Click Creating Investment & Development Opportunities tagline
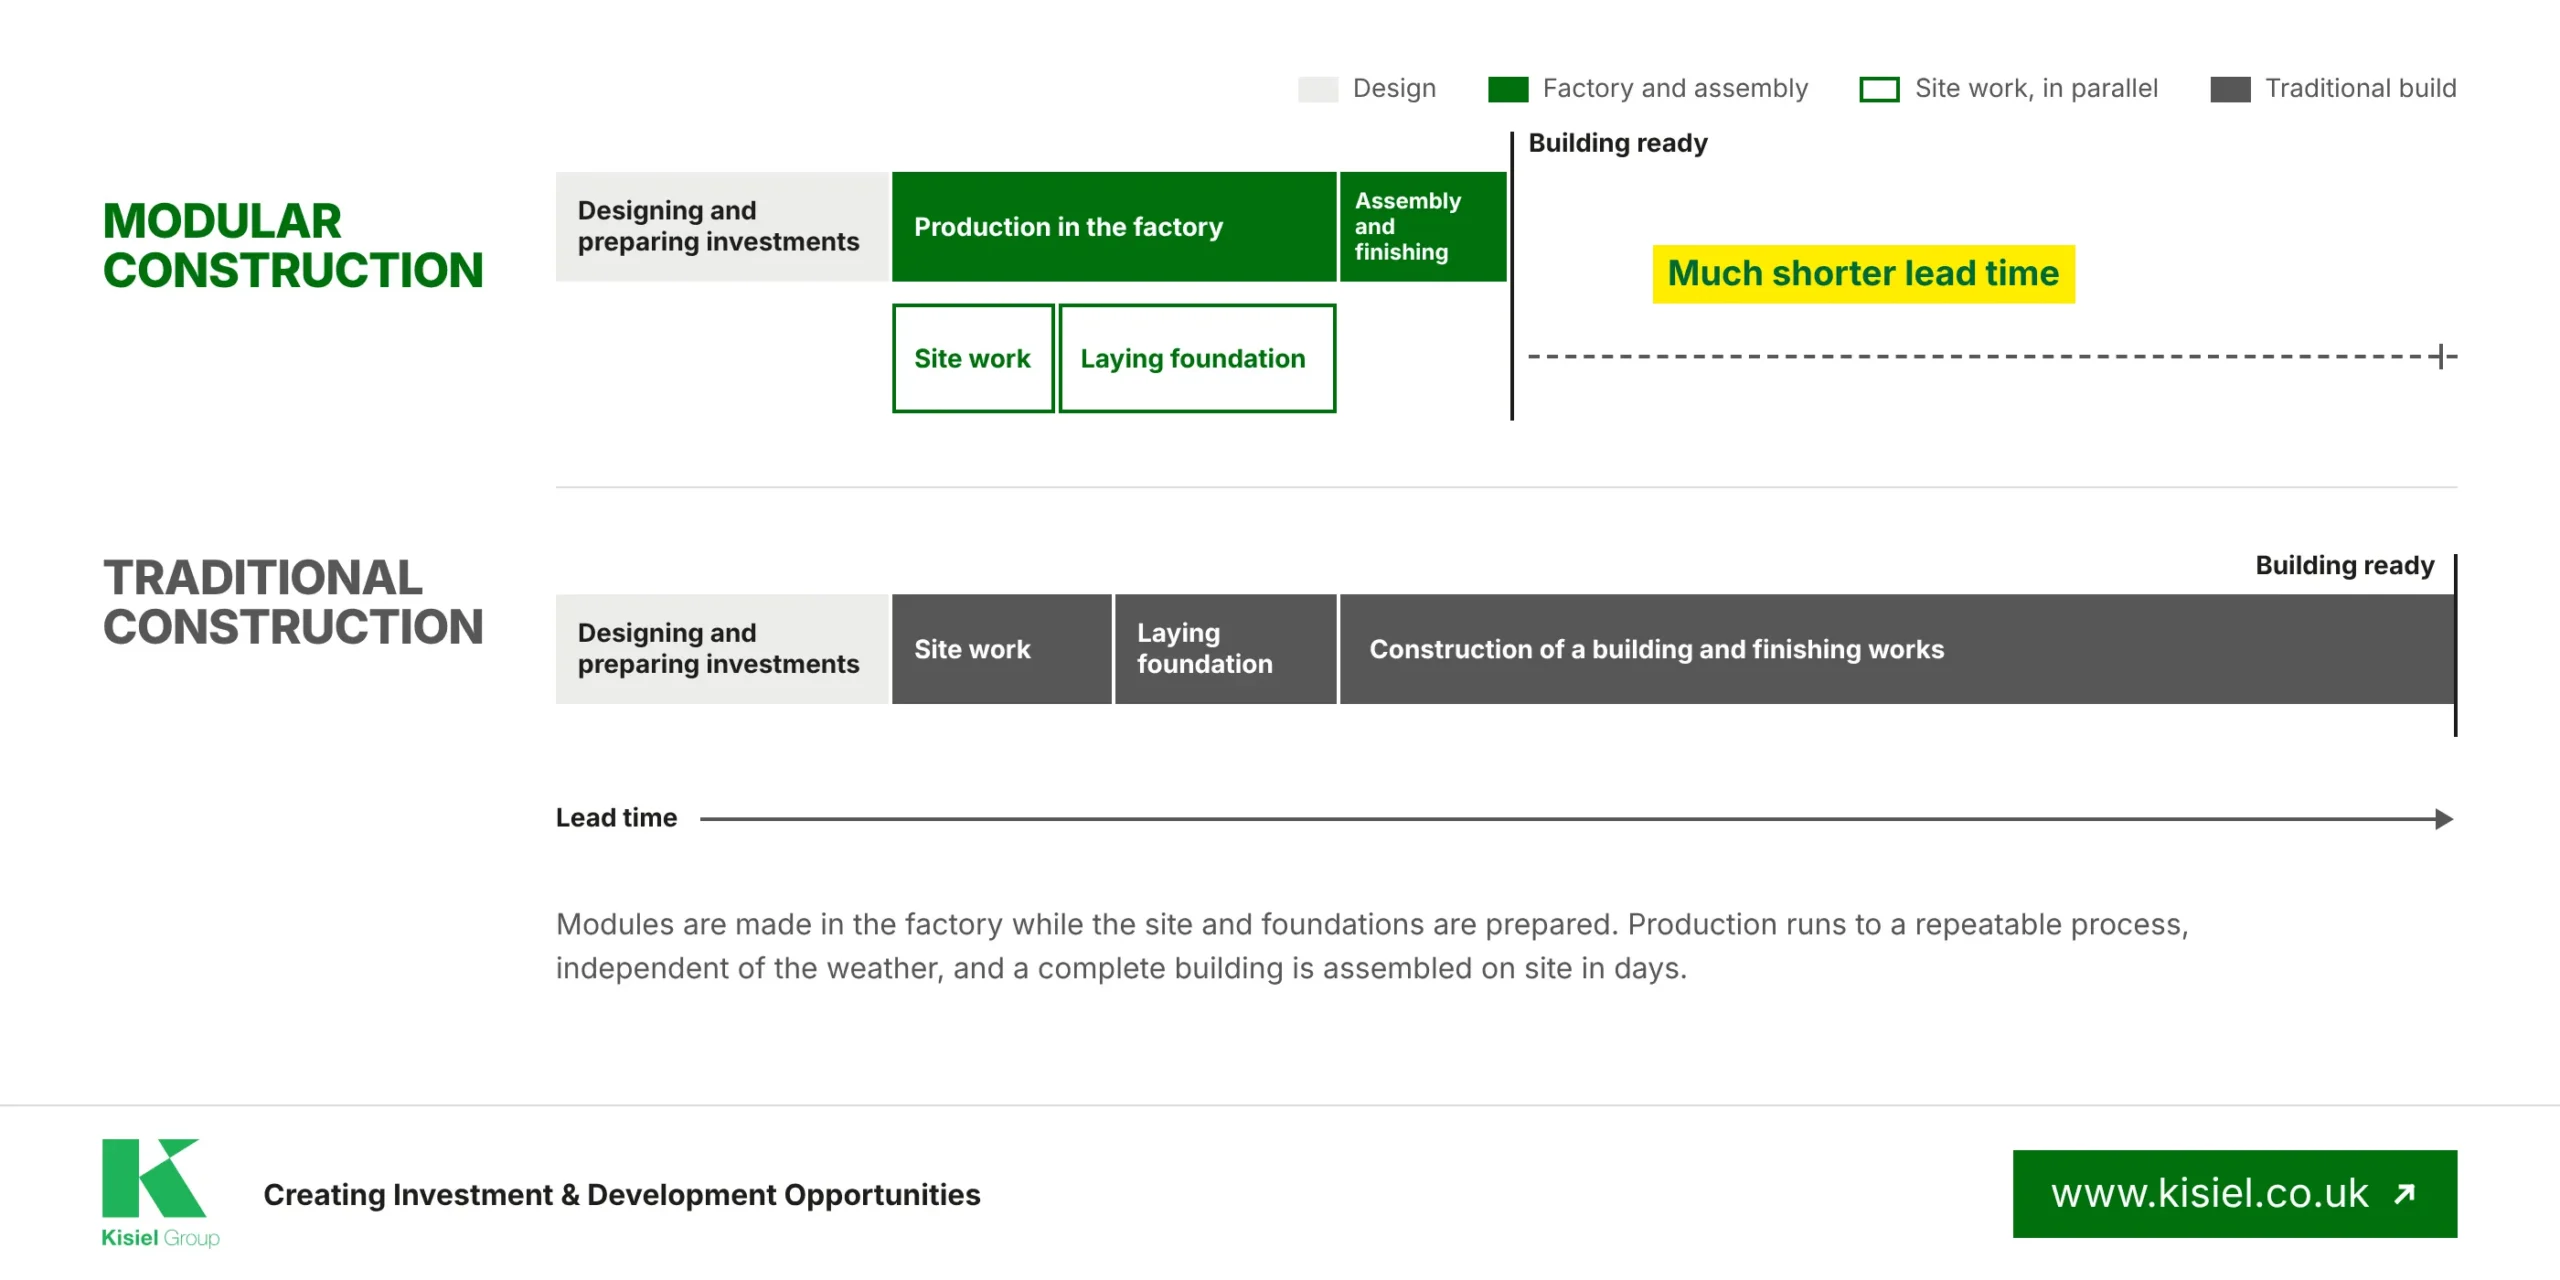The height and width of the screenshot is (1280, 2560). [x=621, y=1195]
